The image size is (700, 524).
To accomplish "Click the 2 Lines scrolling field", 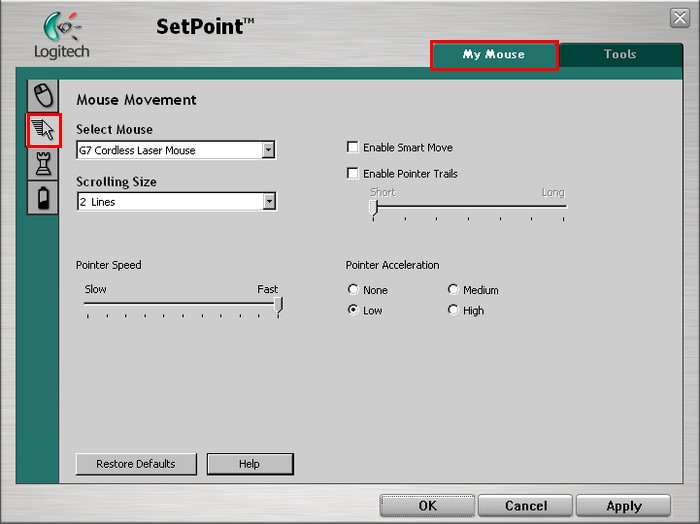I will [x=176, y=201].
